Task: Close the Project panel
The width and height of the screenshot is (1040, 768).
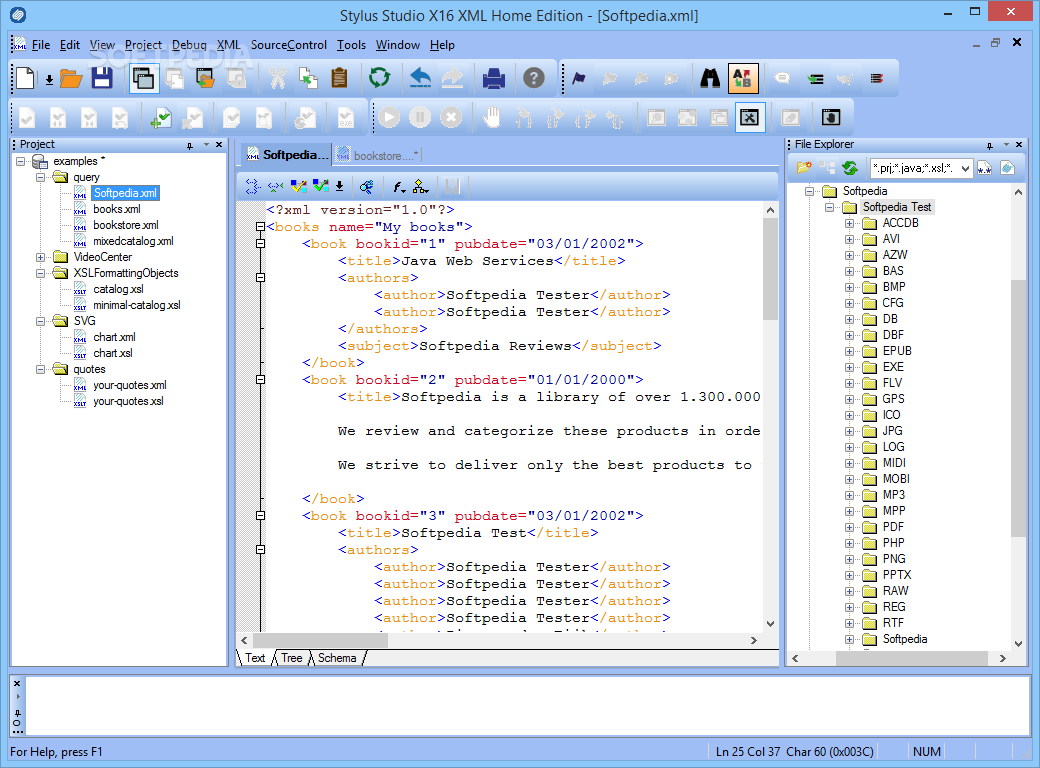Action: (x=219, y=145)
